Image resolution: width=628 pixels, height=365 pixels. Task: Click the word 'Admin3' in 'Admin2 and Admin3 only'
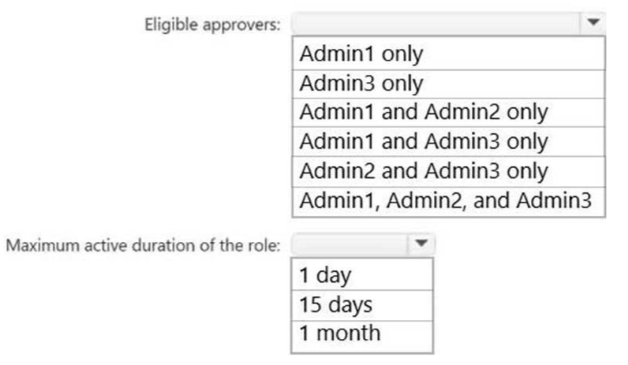pyautogui.click(x=462, y=171)
